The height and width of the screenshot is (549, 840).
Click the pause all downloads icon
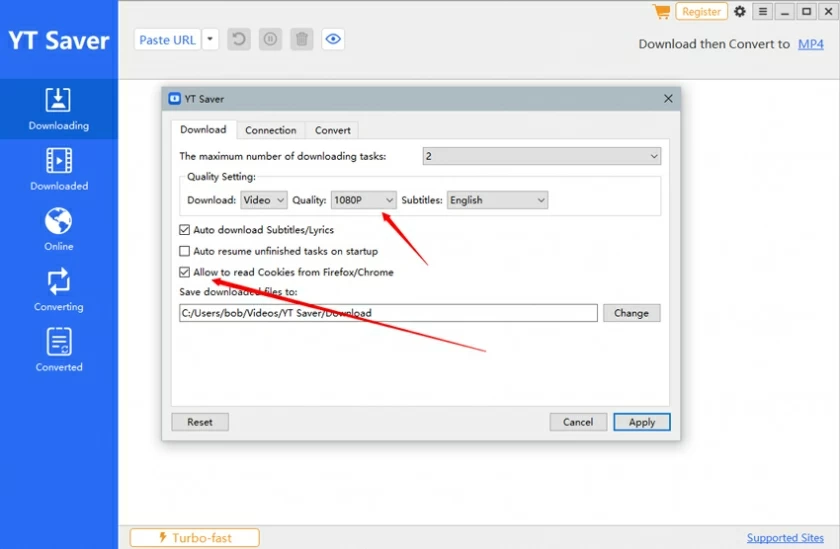[x=271, y=39]
